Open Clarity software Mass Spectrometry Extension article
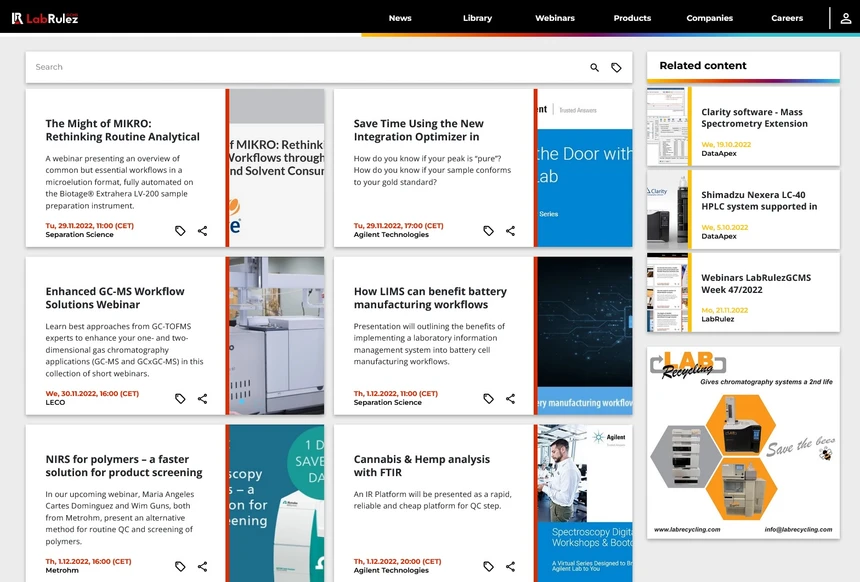 (754, 118)
